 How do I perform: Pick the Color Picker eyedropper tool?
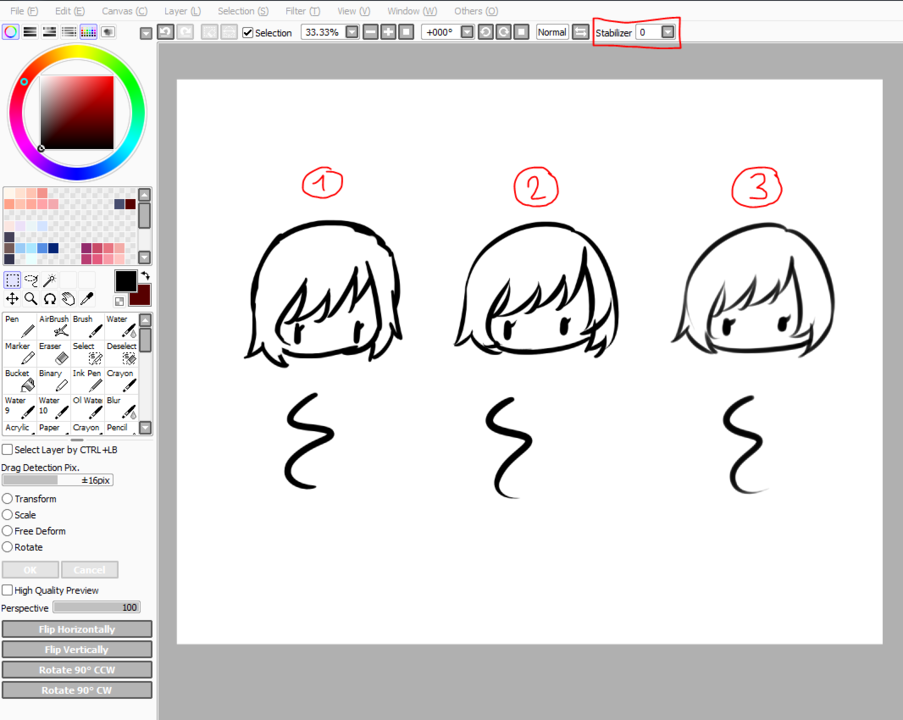point(88,299)
